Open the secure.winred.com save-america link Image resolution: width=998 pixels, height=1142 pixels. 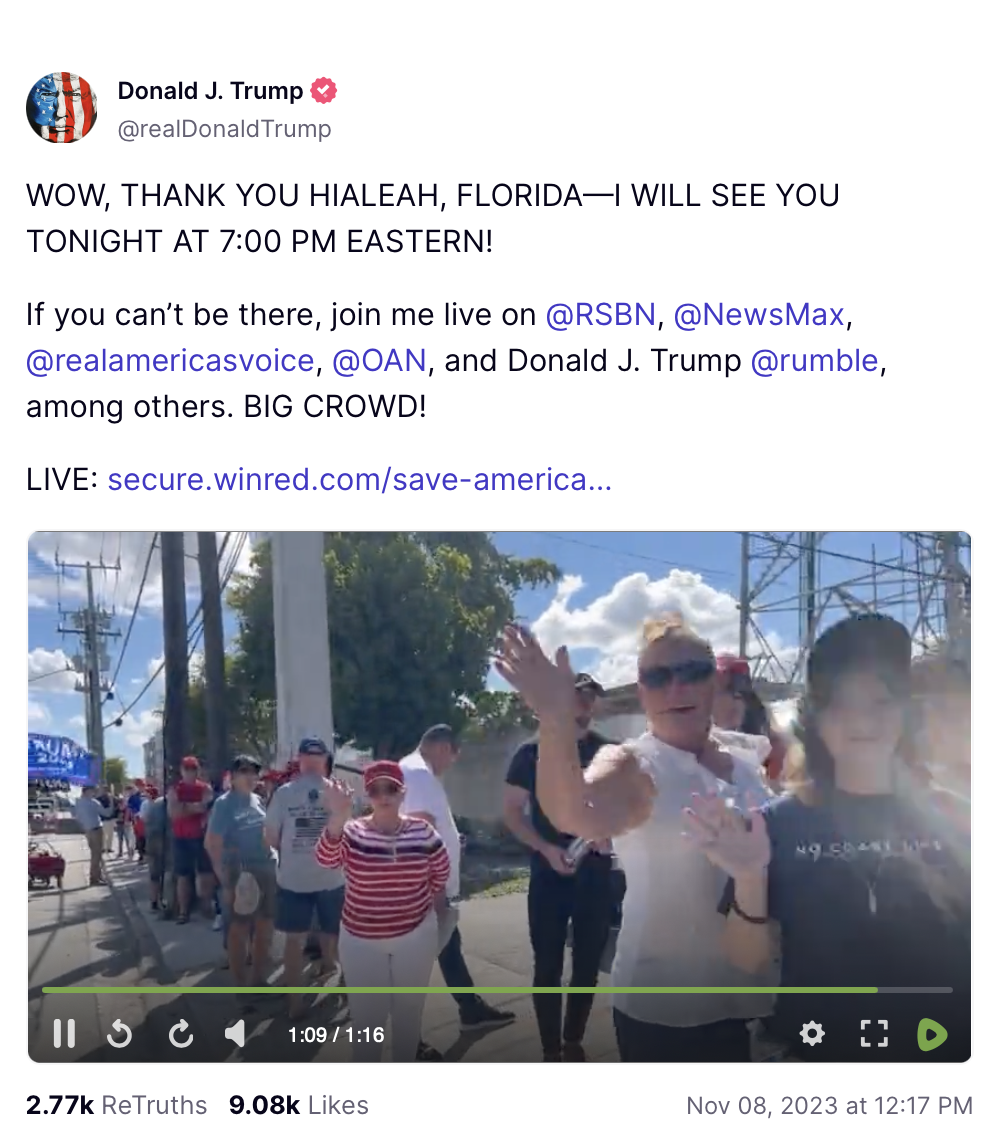[x=360, y=479]
